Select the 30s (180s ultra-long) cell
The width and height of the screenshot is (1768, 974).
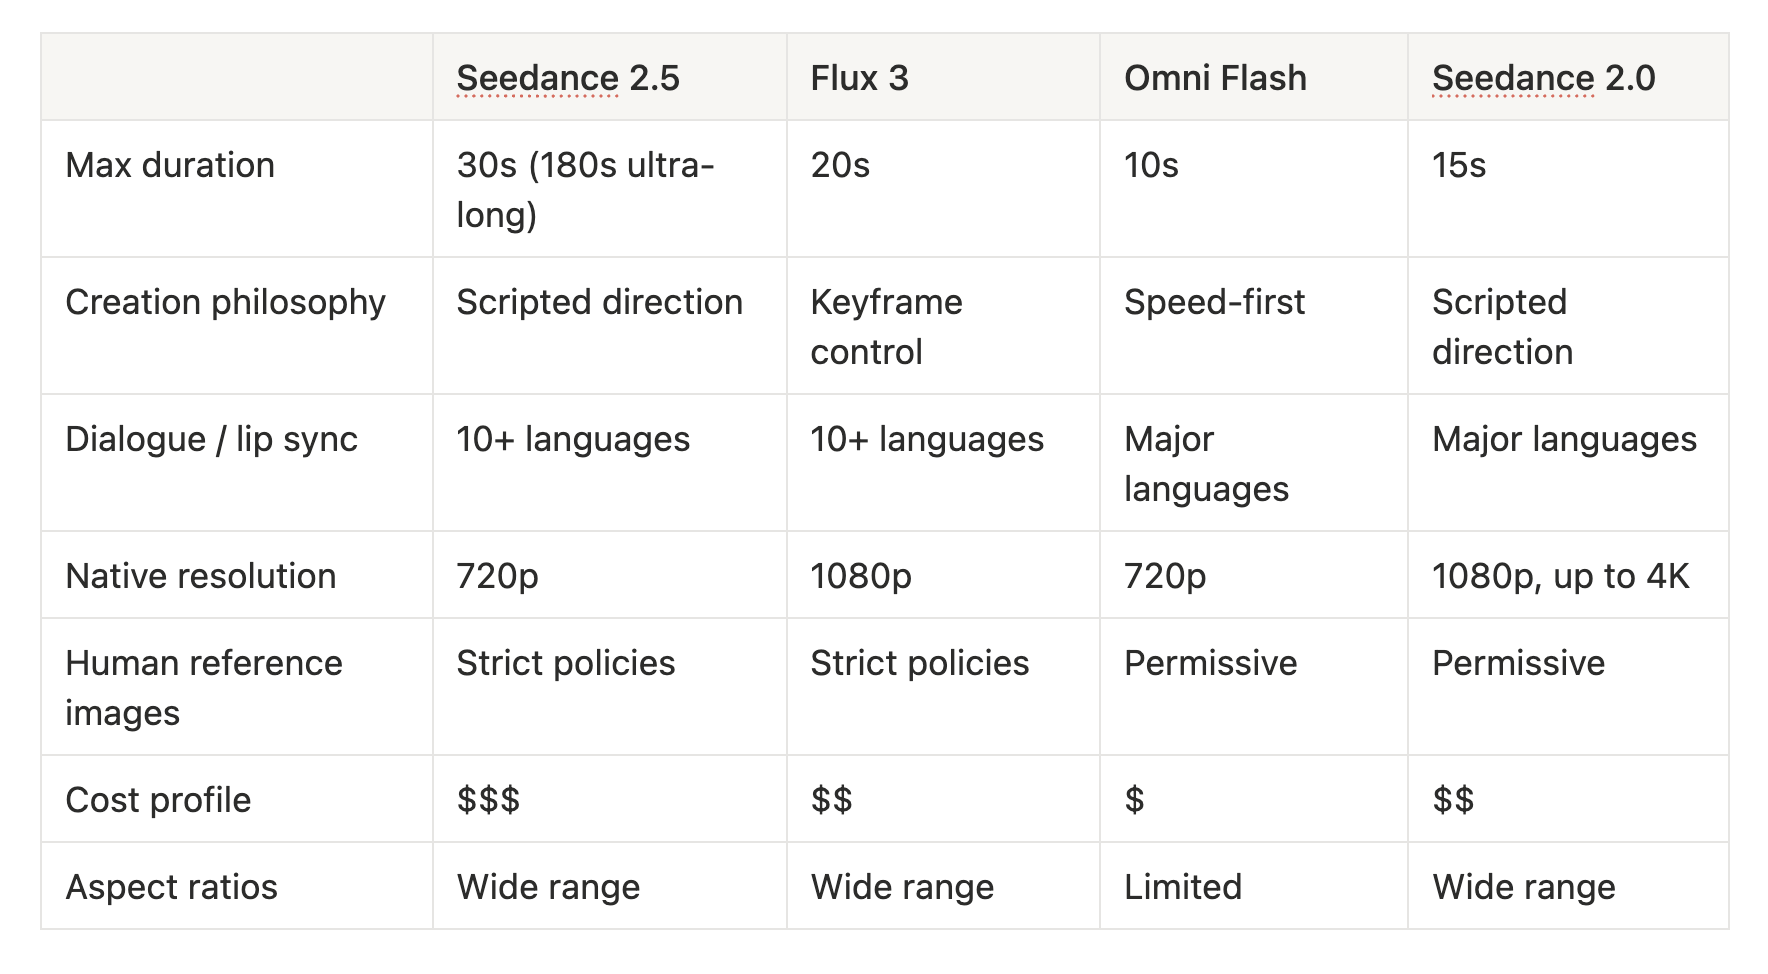(610, 189)
